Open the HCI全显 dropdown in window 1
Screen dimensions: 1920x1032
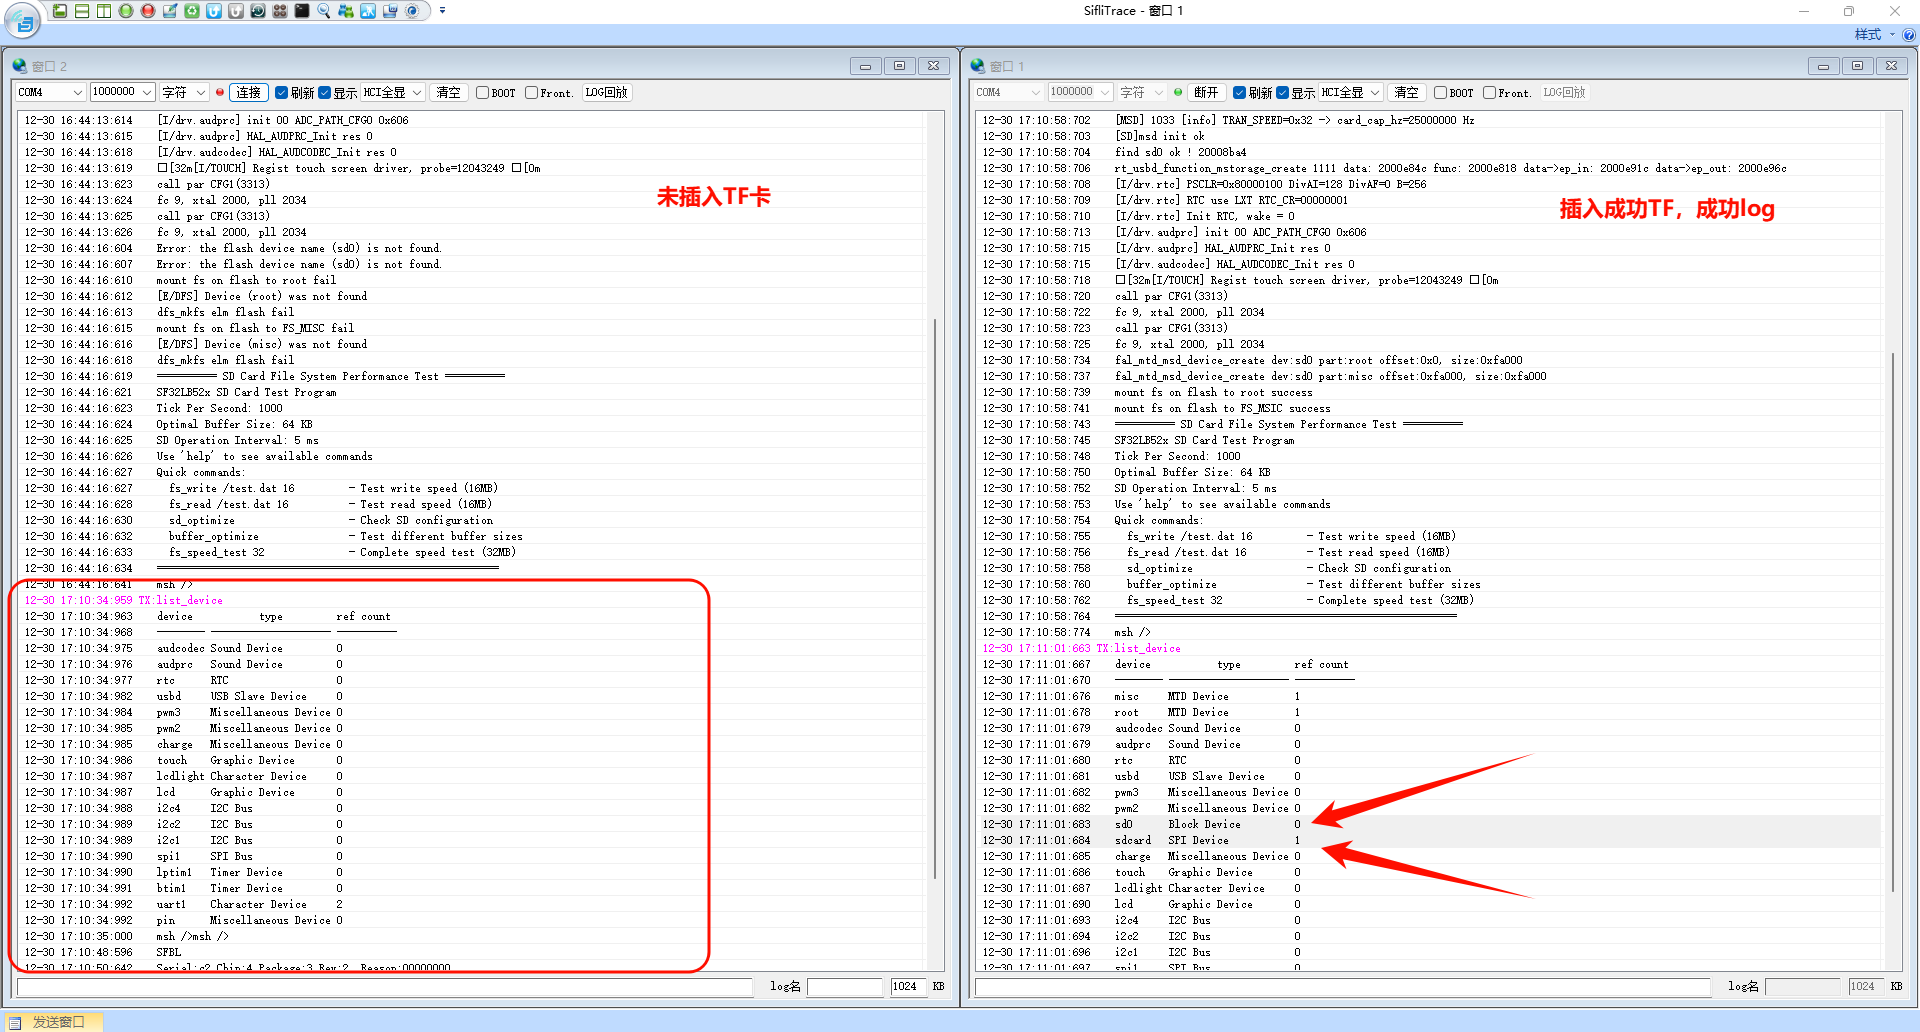tap(1350, 93)
